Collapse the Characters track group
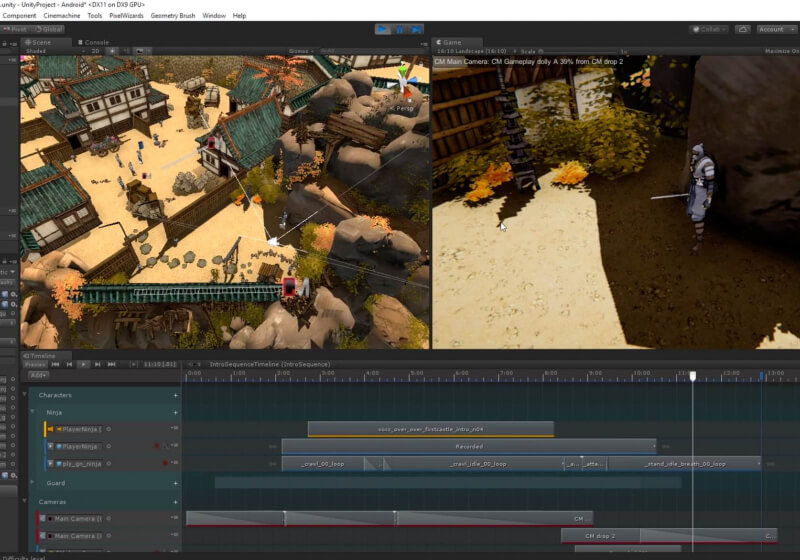The image size is (800, 560). (x=24, y=394)
